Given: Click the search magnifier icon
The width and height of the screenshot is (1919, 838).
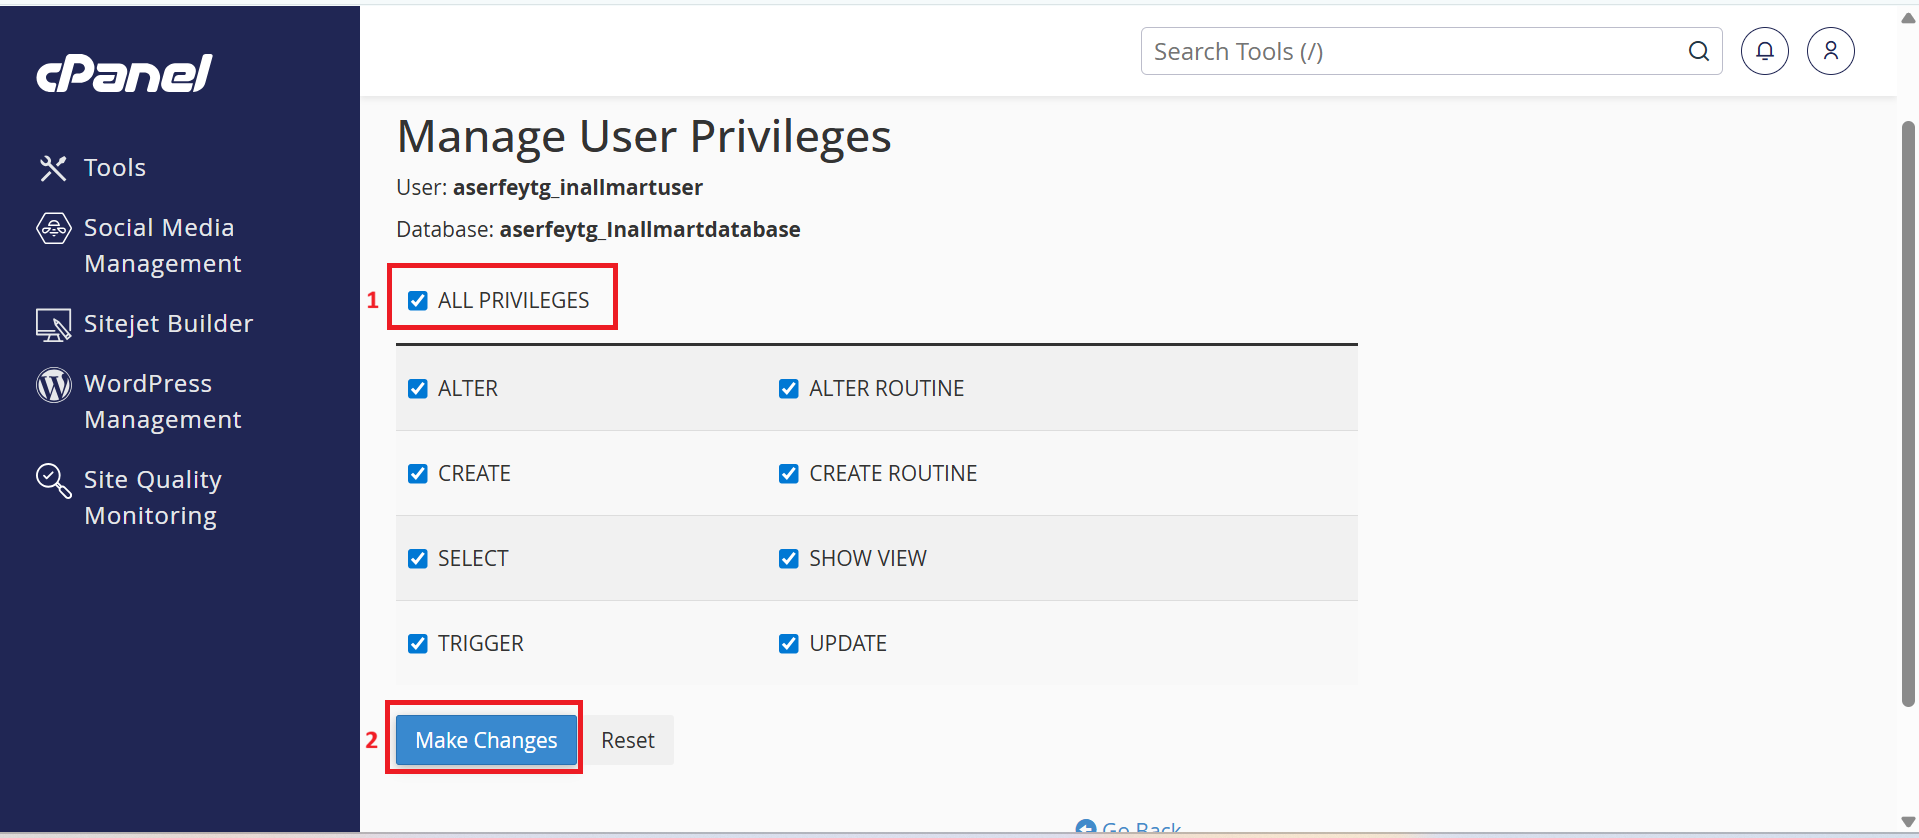Looking at the screenshot, I should 1699,51.
